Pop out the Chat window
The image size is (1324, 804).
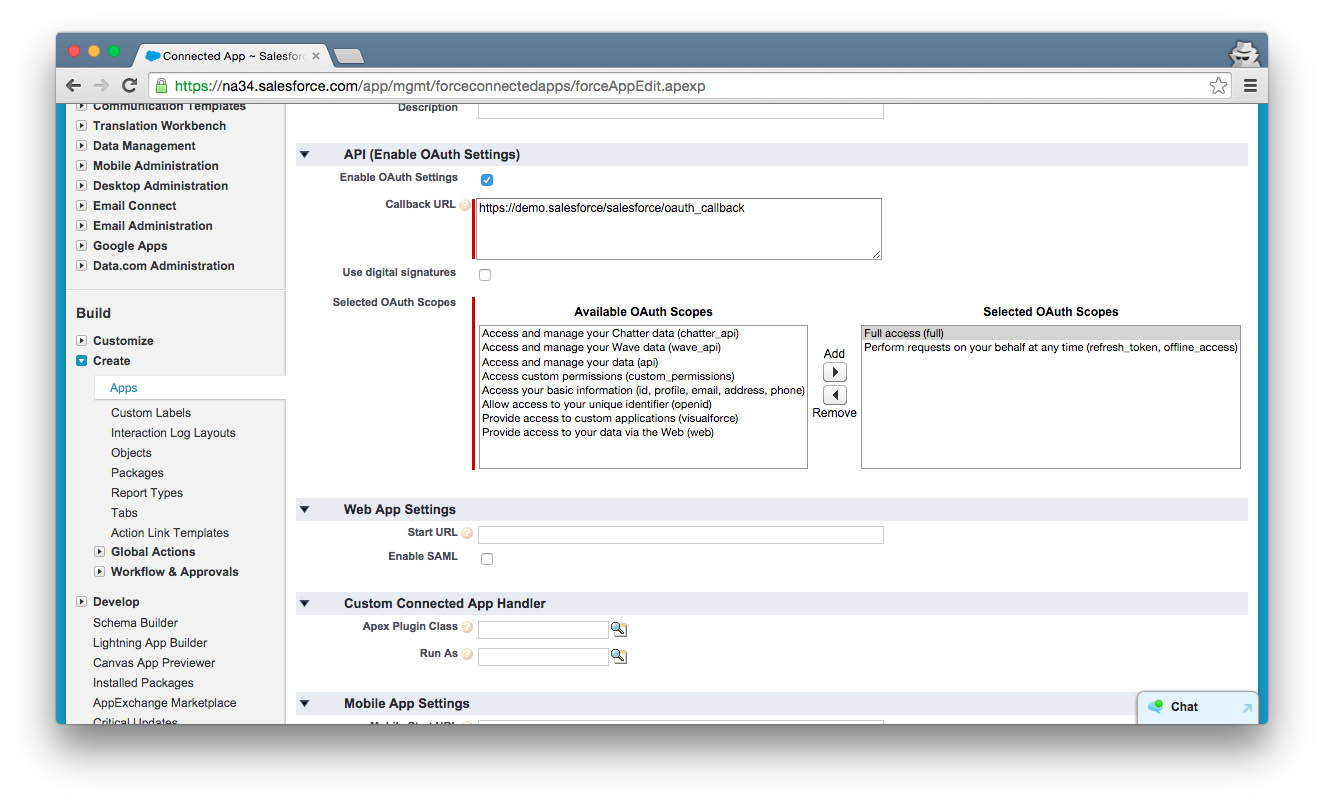1246,708
